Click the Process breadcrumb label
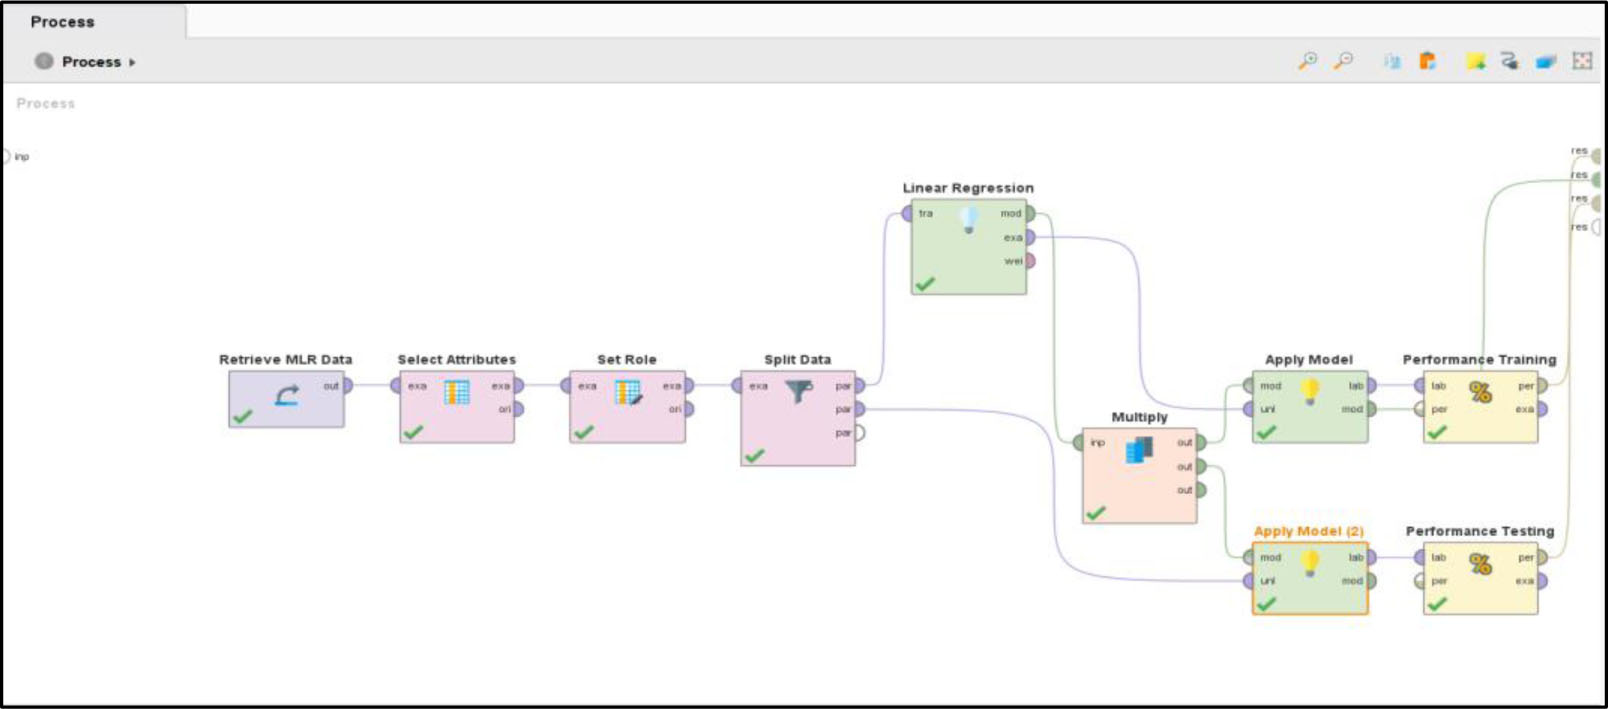Viewport: 1608px width, 709px height. (91, 62)
